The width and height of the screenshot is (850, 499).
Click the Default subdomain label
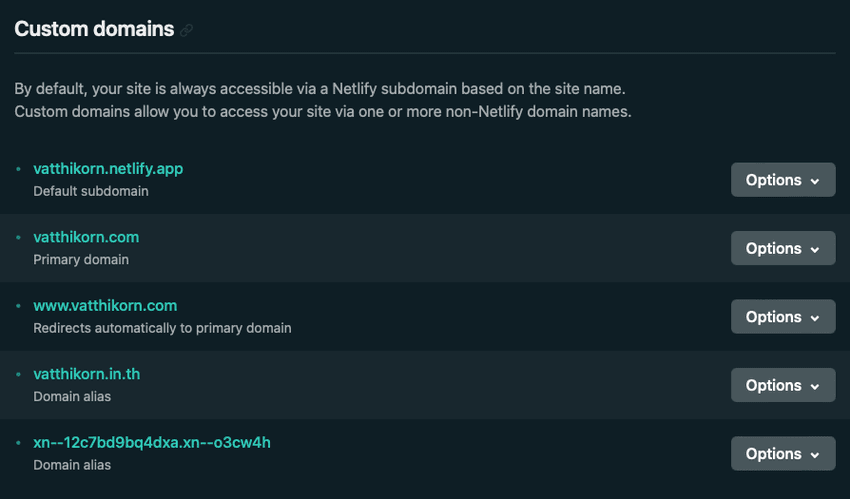click(x=91, y=191)
